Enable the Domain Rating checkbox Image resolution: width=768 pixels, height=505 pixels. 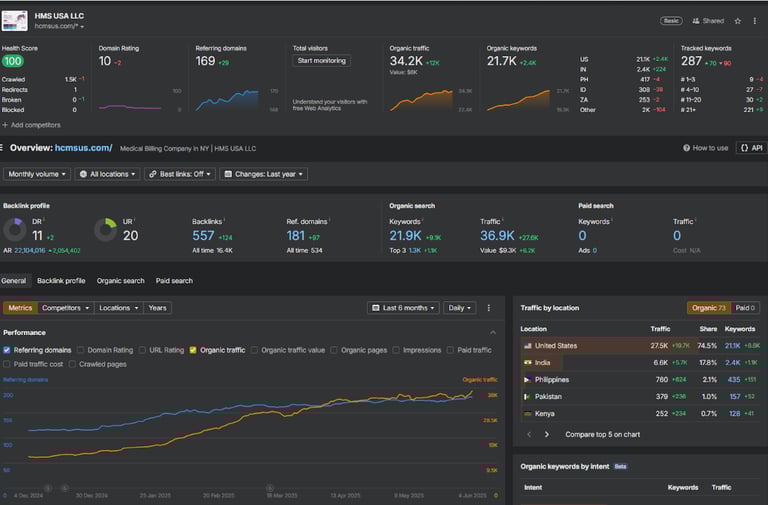[x=81, y=350]
